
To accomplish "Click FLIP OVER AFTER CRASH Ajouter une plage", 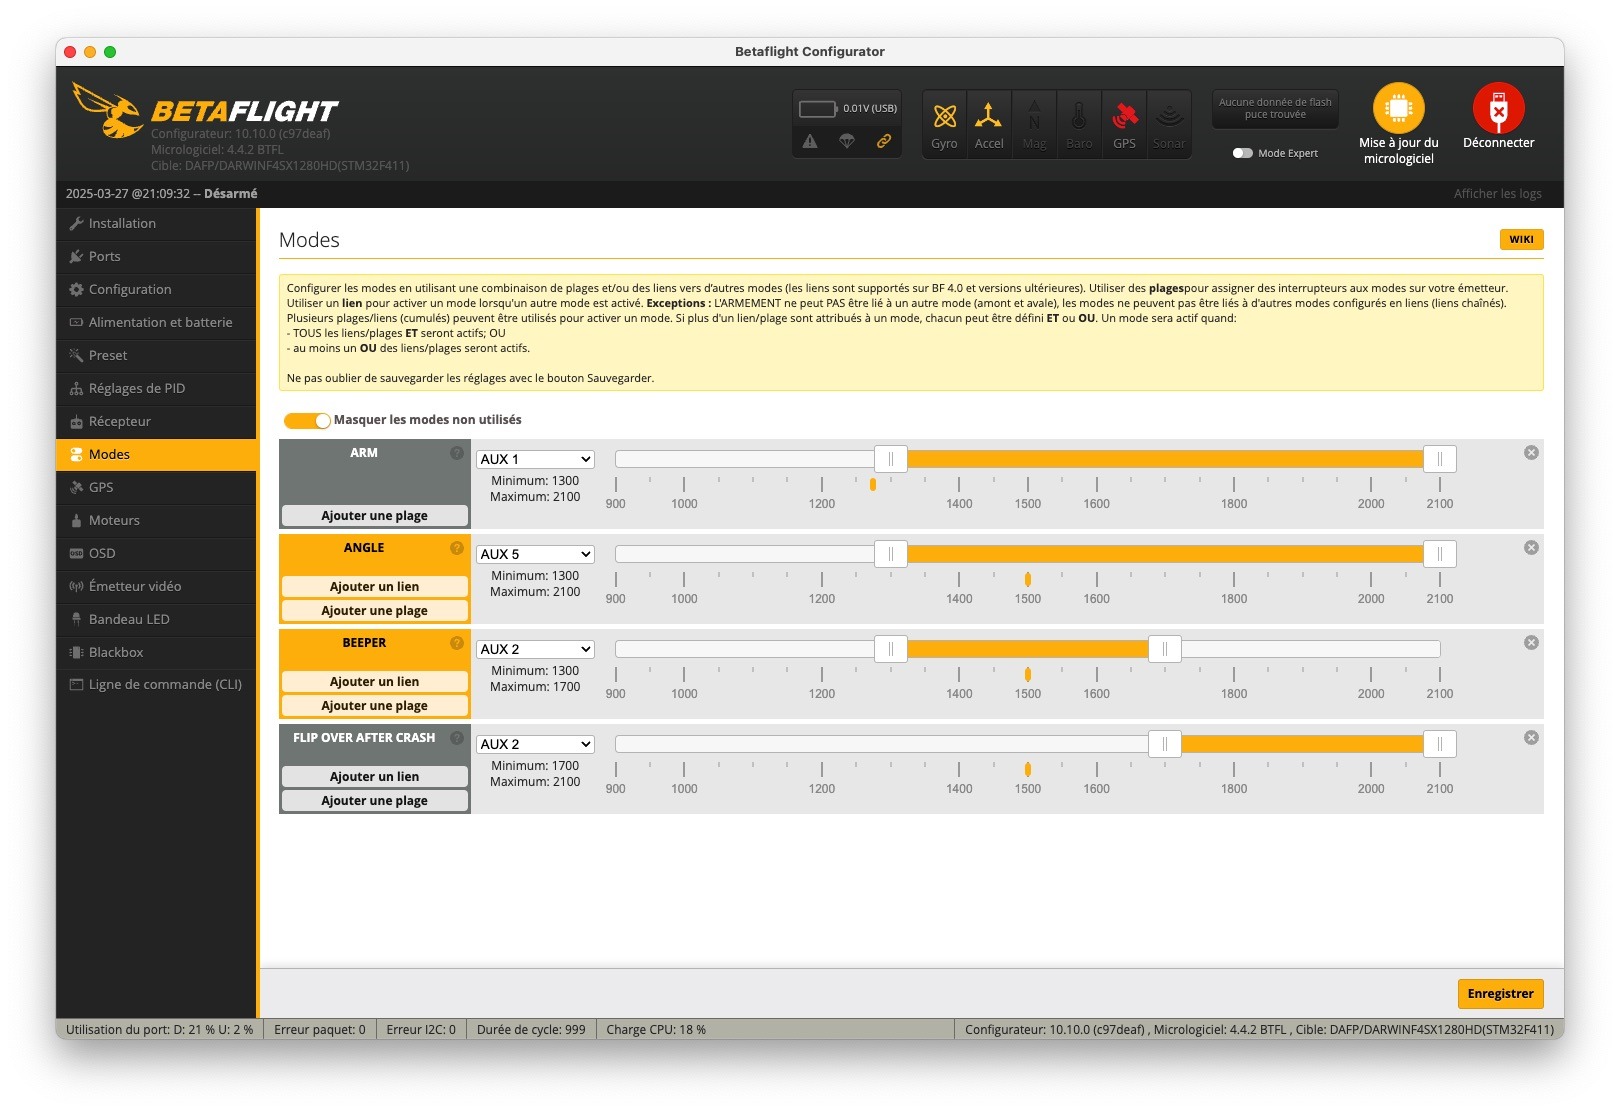I will (374, 801).
